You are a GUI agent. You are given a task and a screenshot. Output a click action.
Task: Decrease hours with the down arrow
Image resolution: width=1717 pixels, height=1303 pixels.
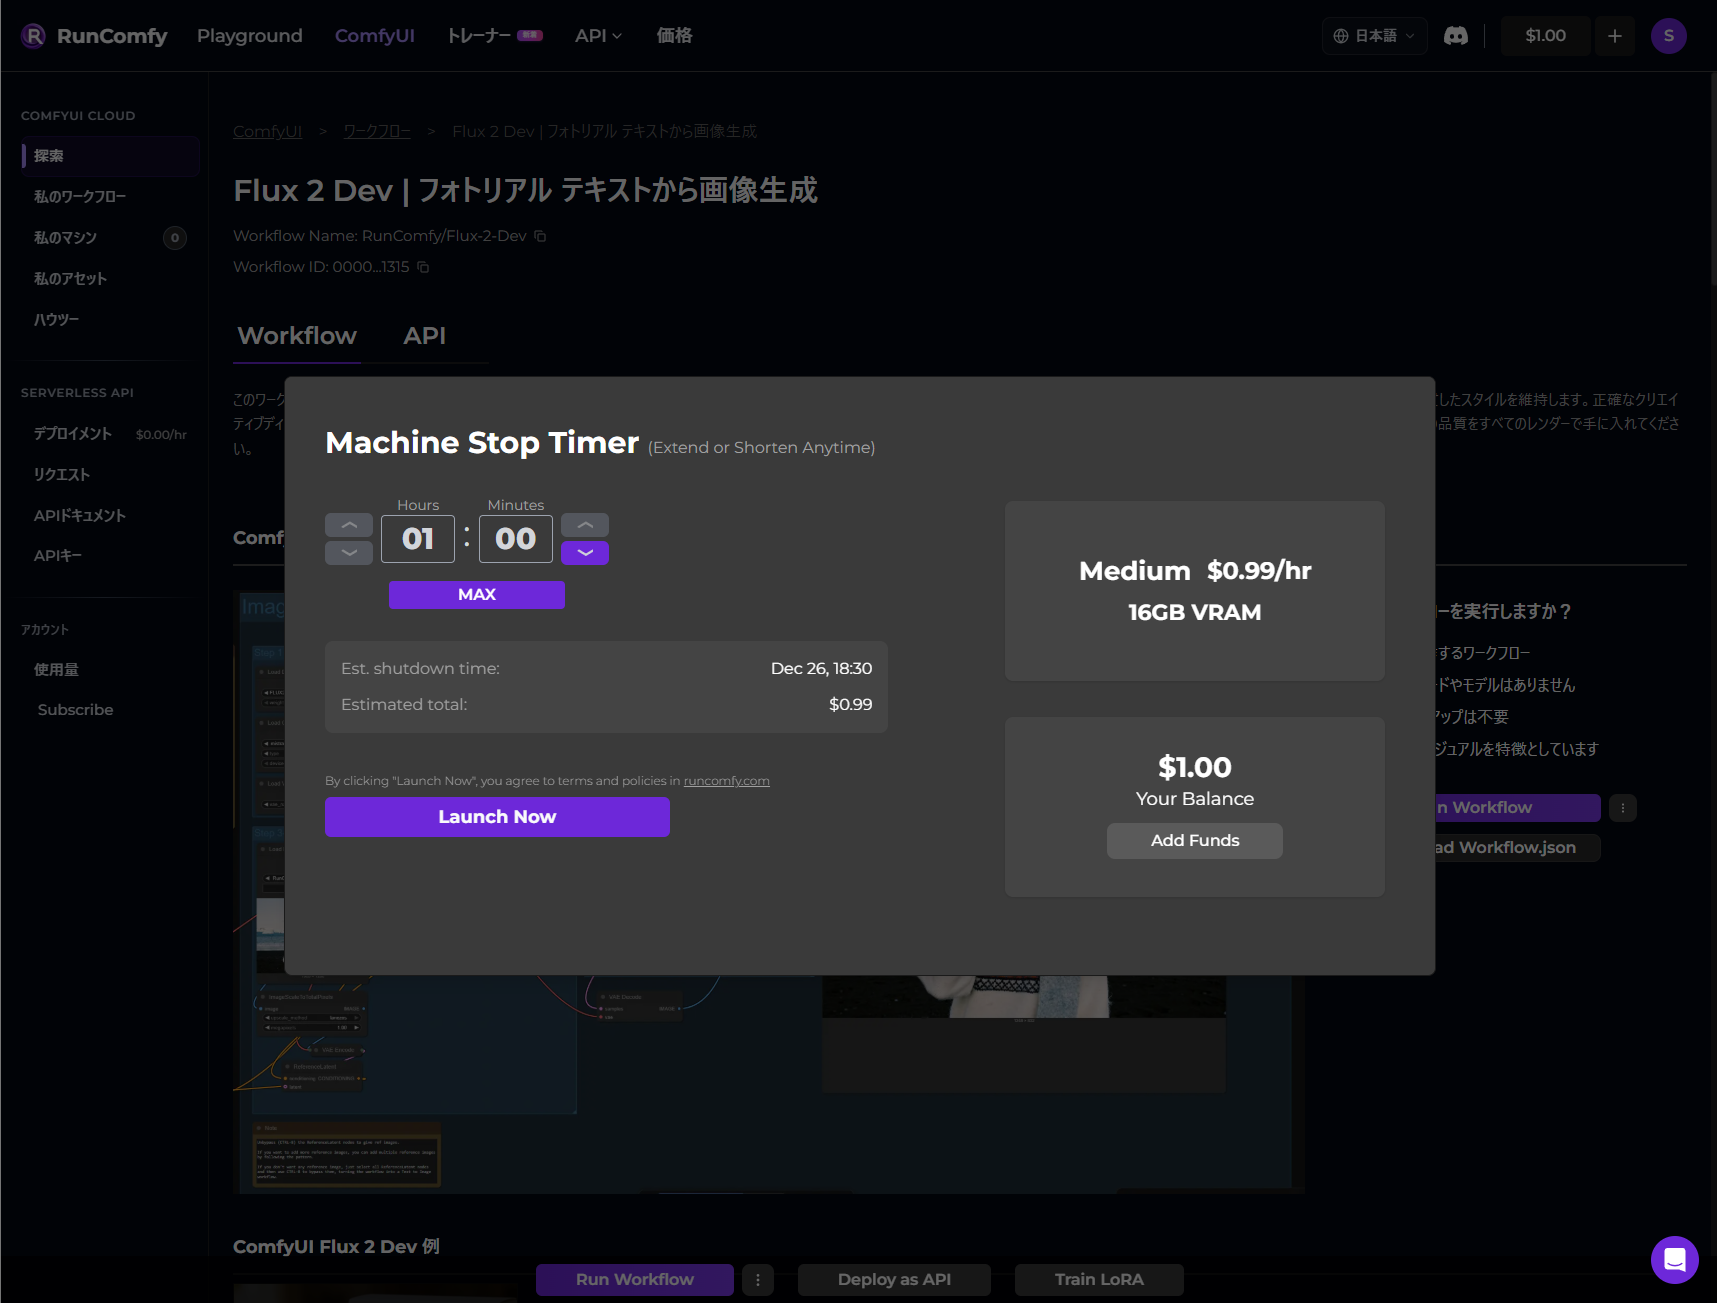click(x=349, y=553)
